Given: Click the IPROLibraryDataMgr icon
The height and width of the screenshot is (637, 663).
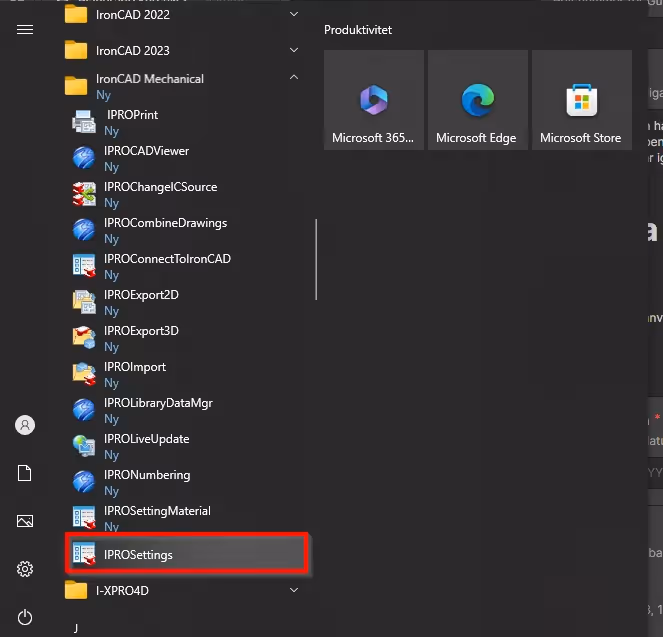Looking at the screenshot, I should (84, 410).
